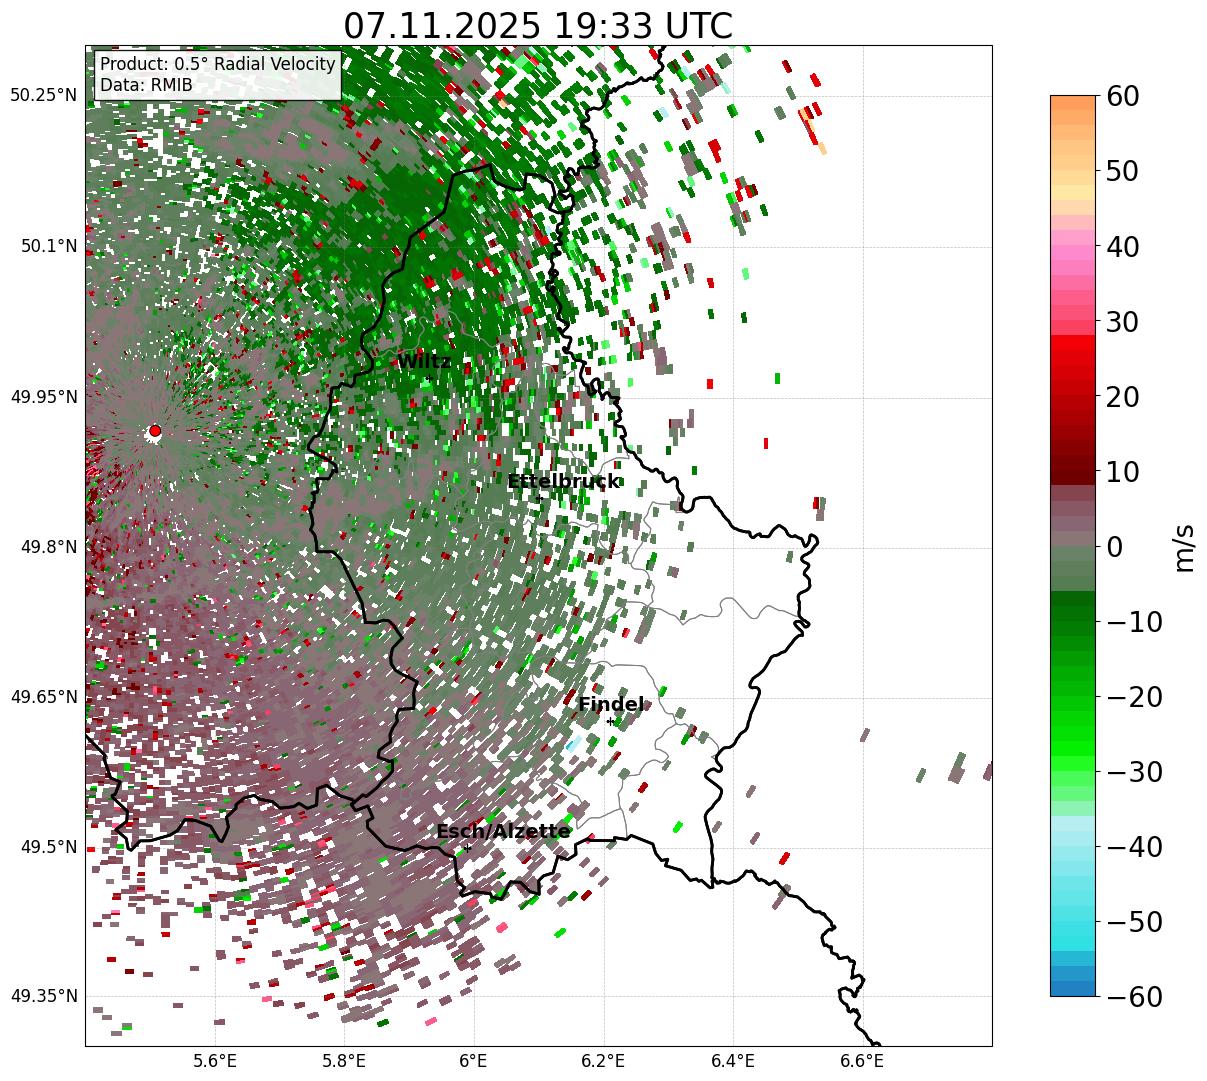Click the 6.6°E longitude tick label
The width and height of the screenshot is (1207, 1081).
[862, 1060]
